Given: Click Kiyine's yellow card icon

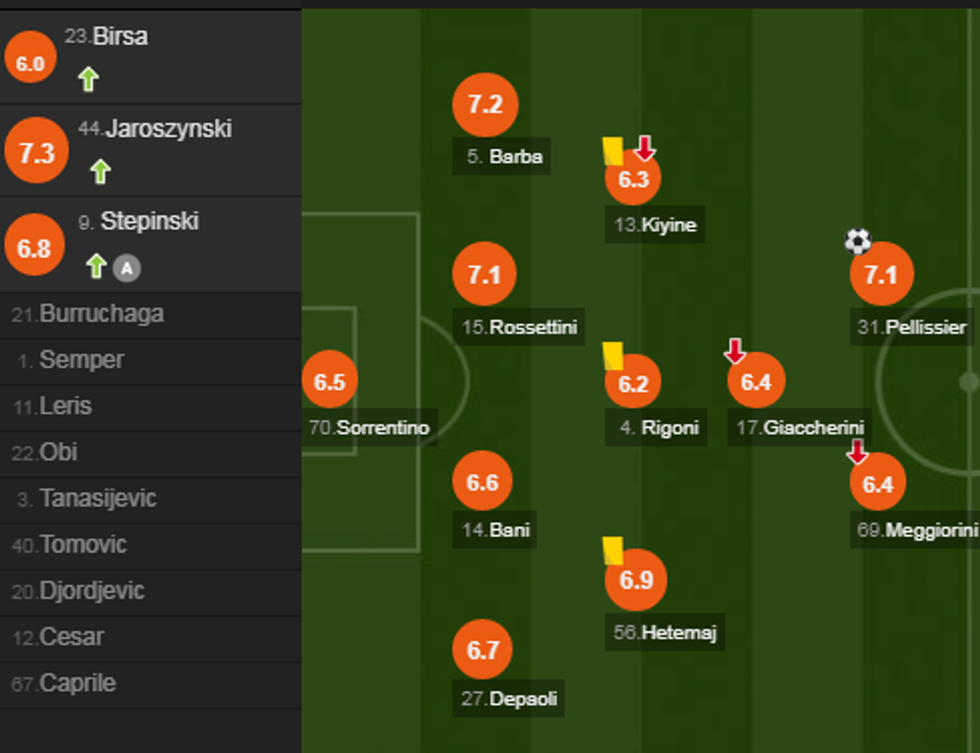Looking at the screenshot, I should [x=613, y=151].
